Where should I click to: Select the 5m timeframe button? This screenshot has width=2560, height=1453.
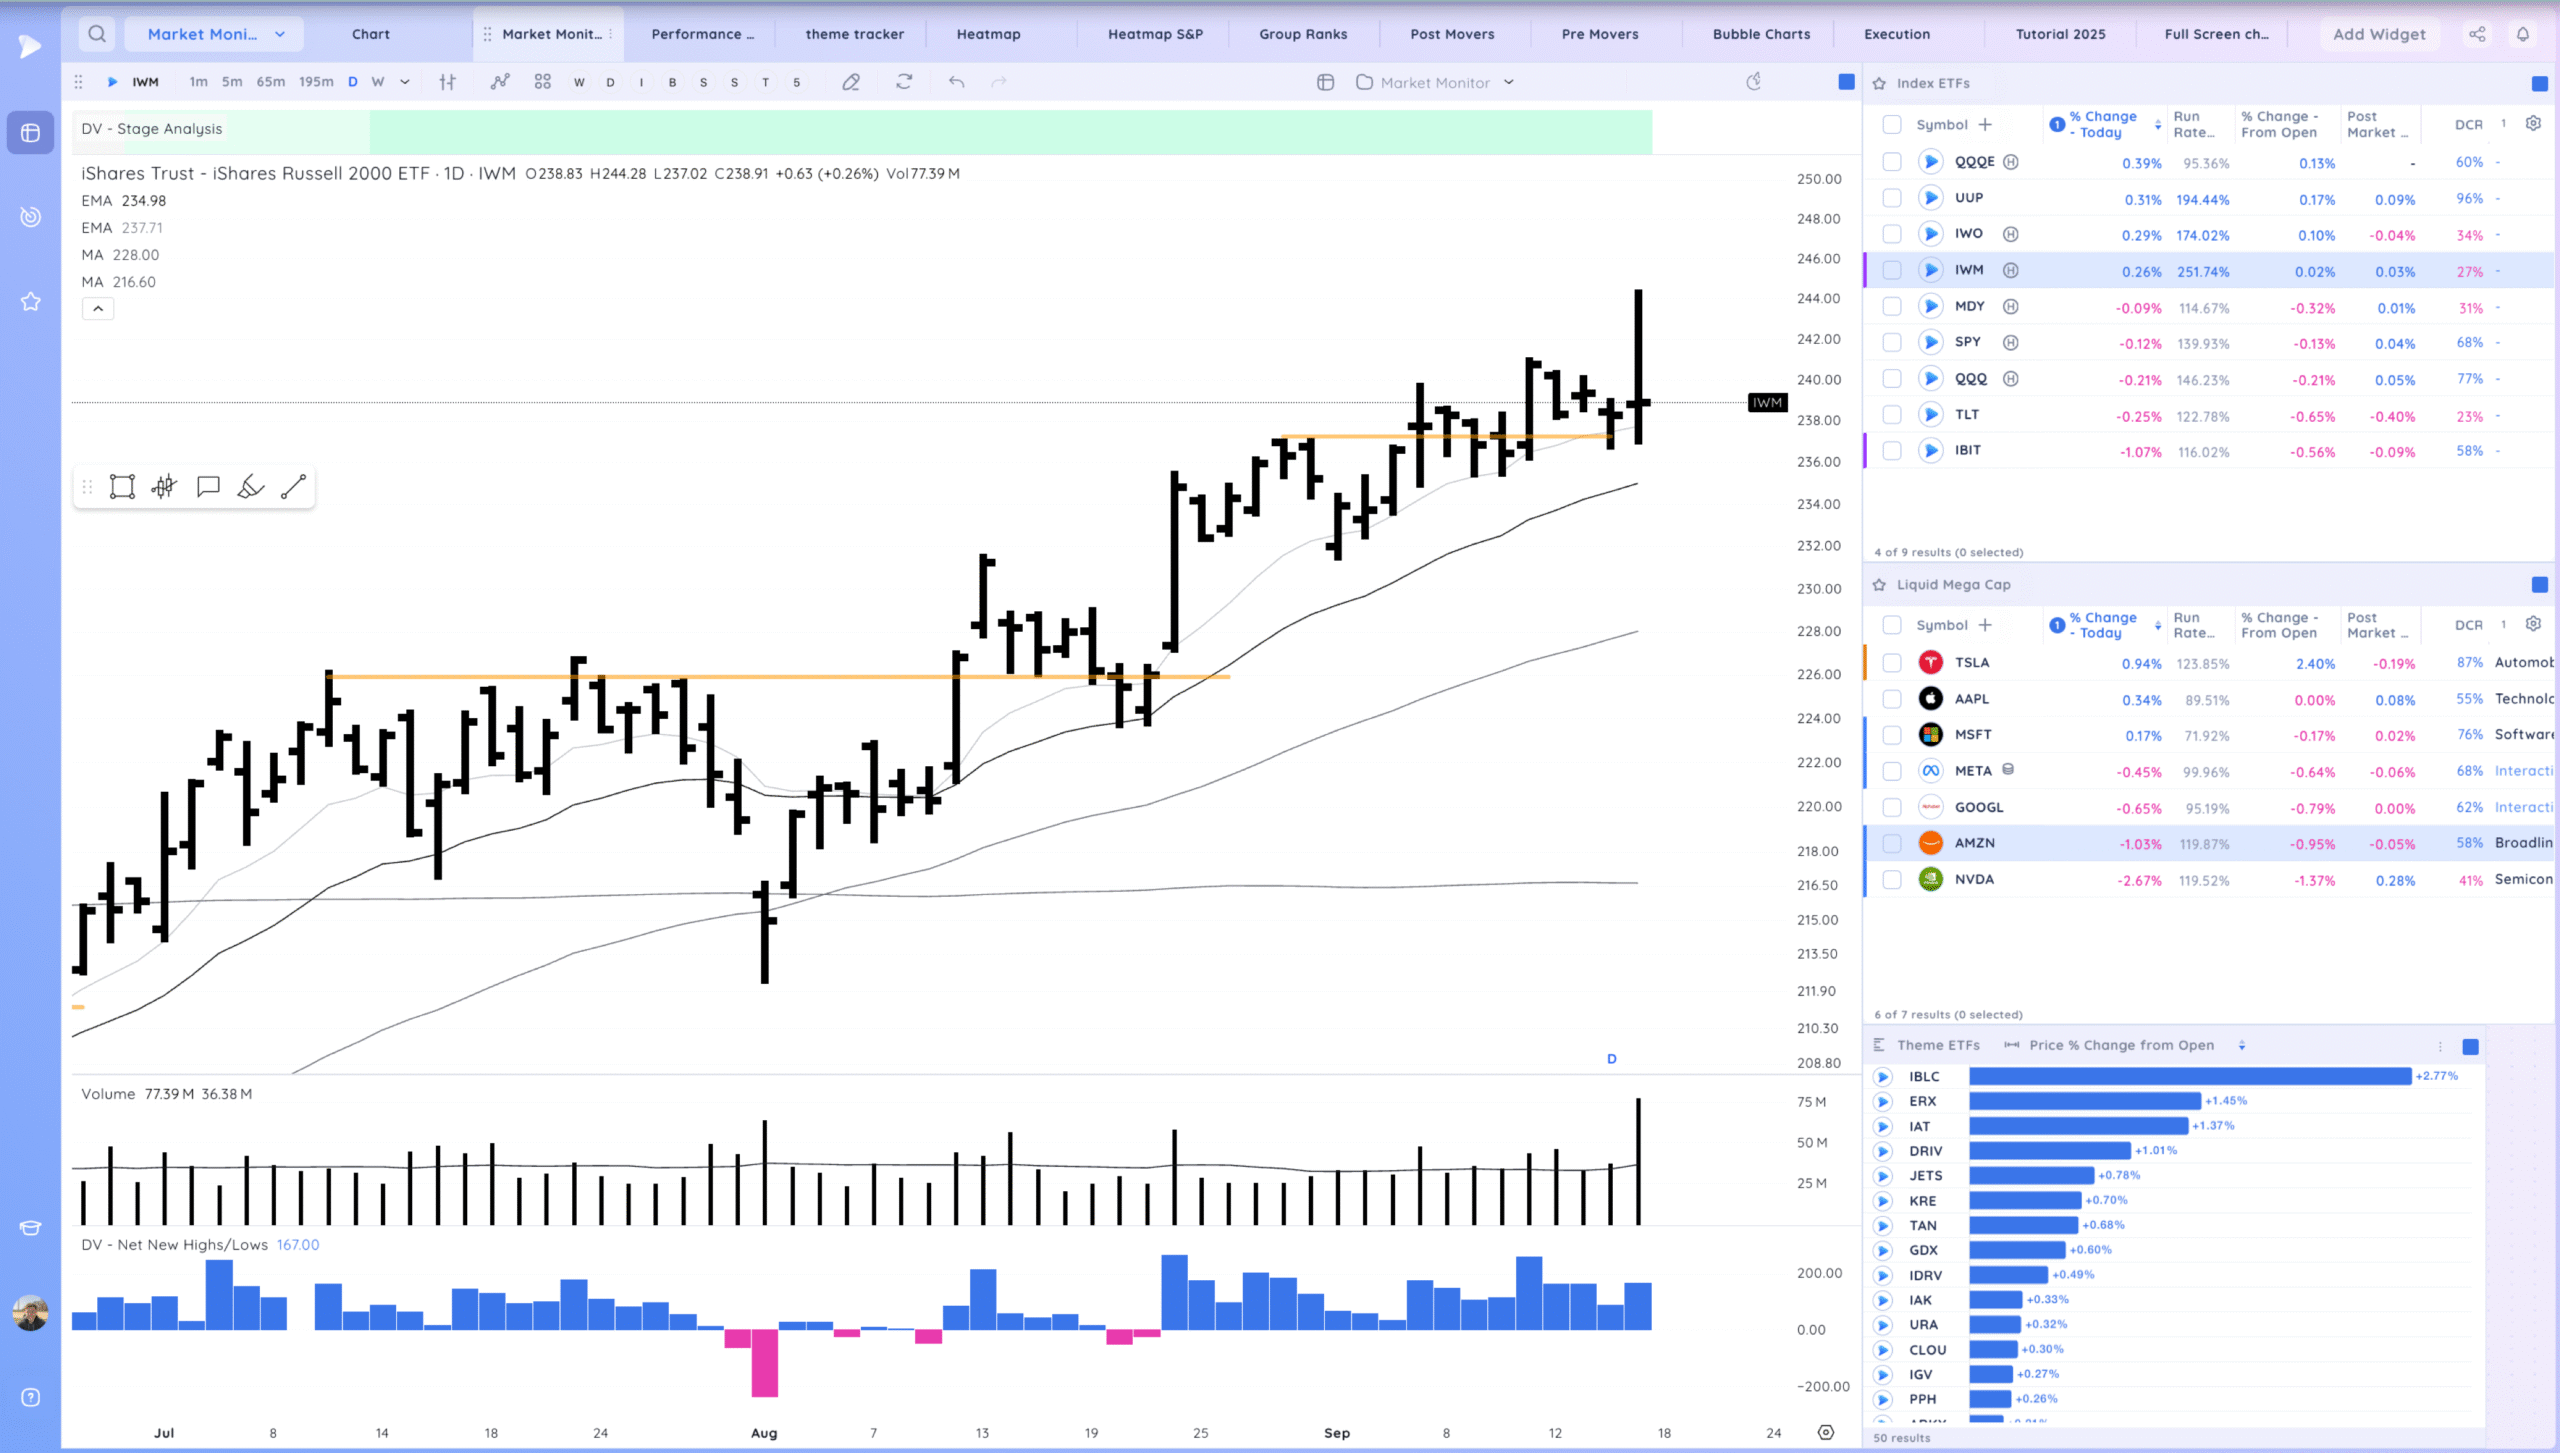(232, 82)
